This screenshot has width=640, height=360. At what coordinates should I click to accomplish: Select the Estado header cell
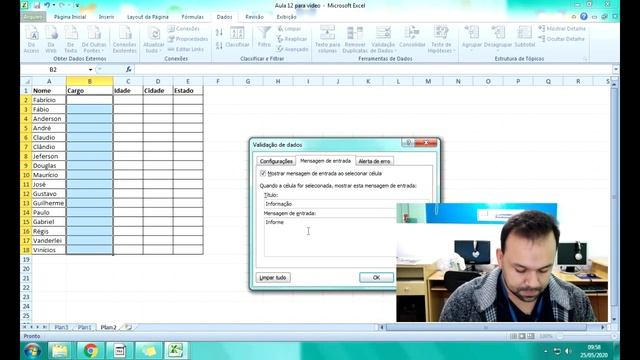tap(188, 91)
